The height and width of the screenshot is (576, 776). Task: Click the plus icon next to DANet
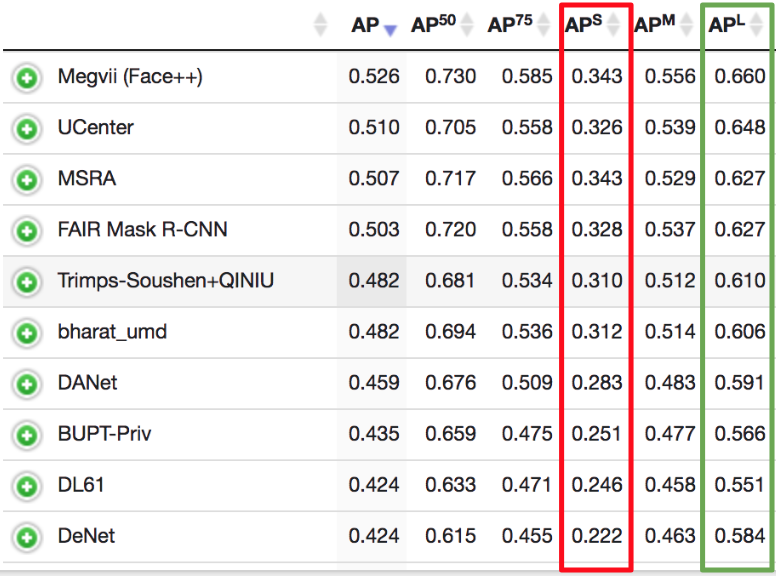pyautogui.click(x=27, y=384)
